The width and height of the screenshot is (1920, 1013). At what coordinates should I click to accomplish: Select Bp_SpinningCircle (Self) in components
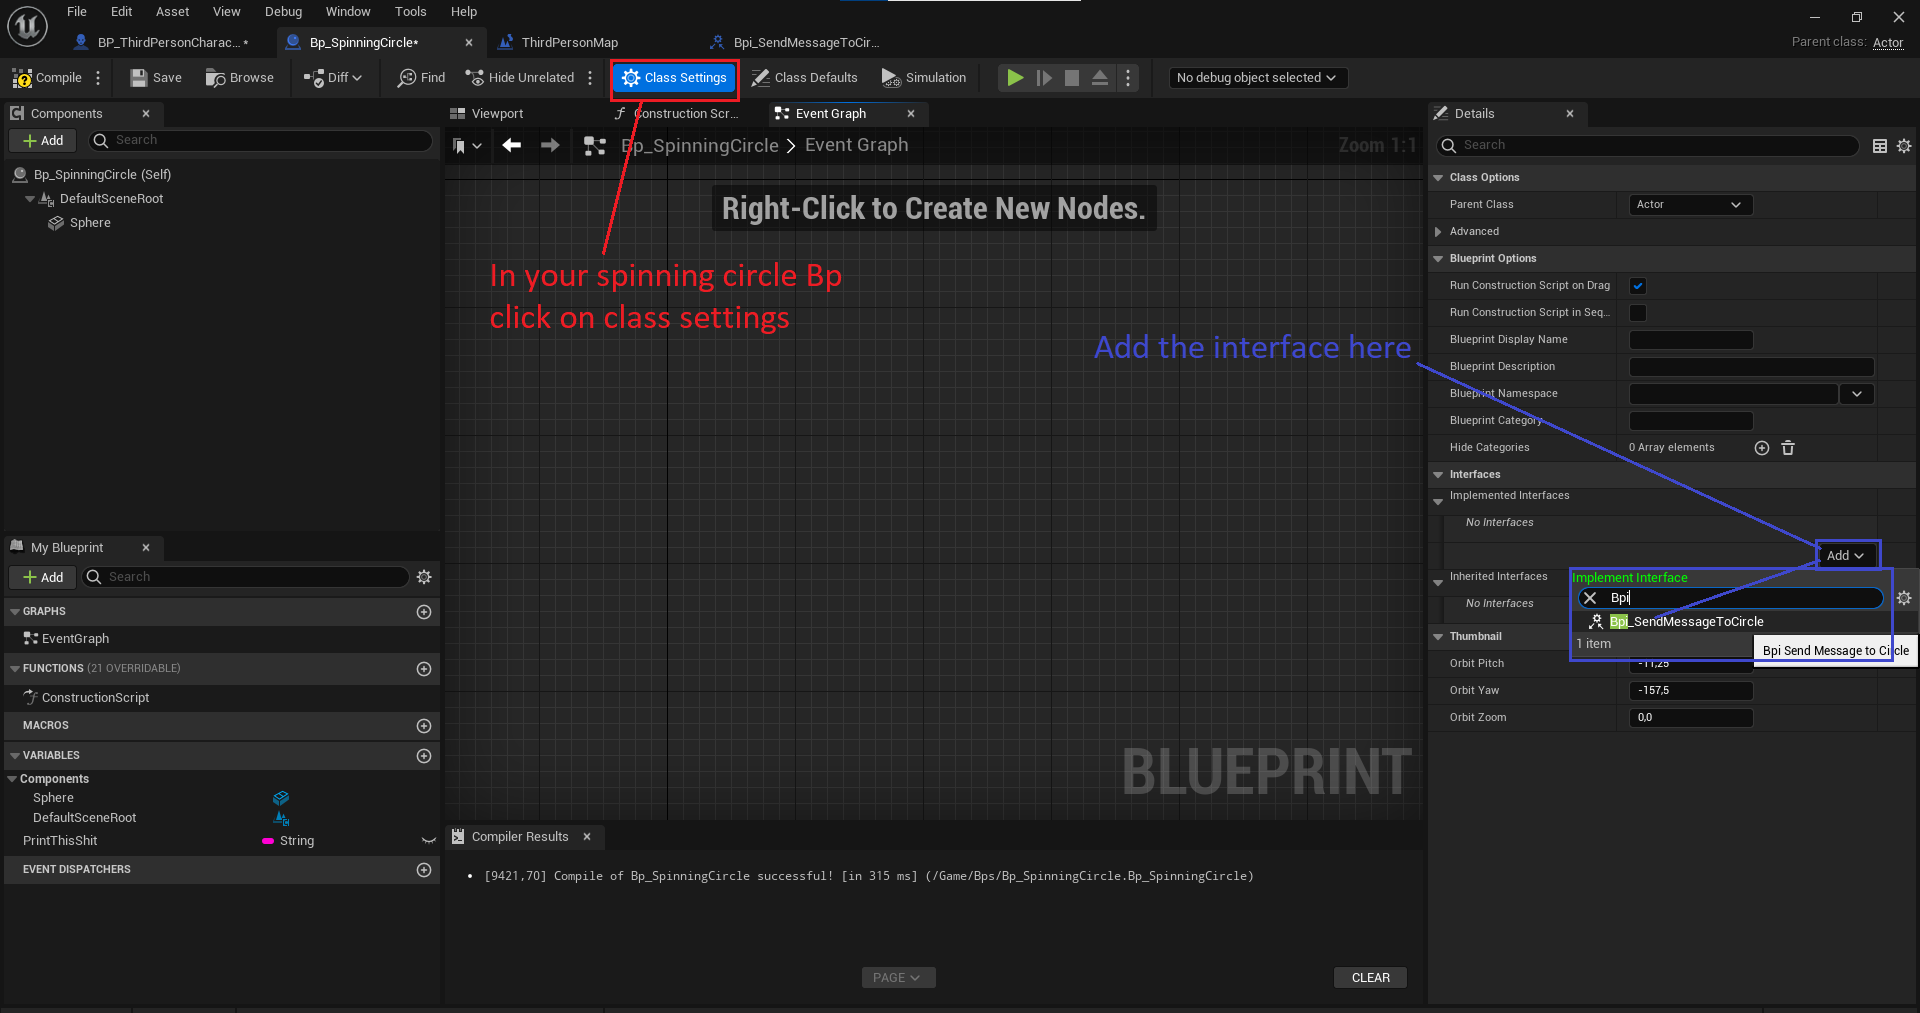tap(102, 175)
